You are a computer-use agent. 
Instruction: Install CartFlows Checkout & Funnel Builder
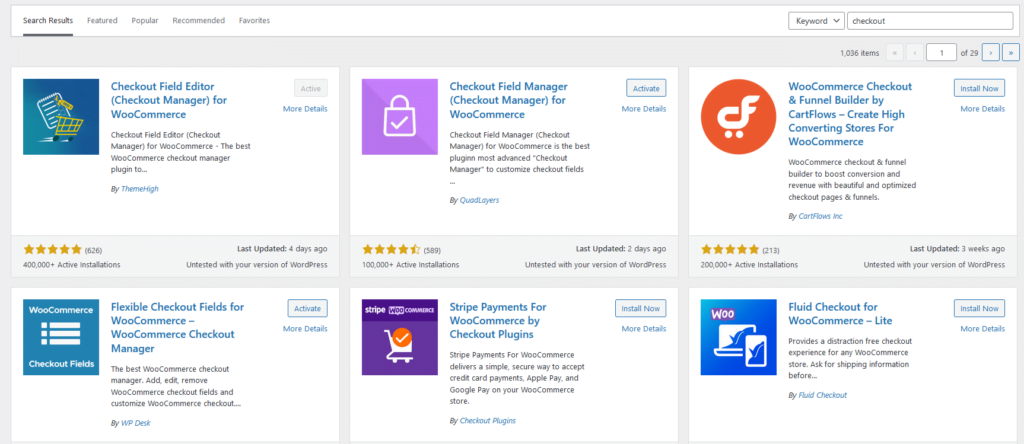979,88
